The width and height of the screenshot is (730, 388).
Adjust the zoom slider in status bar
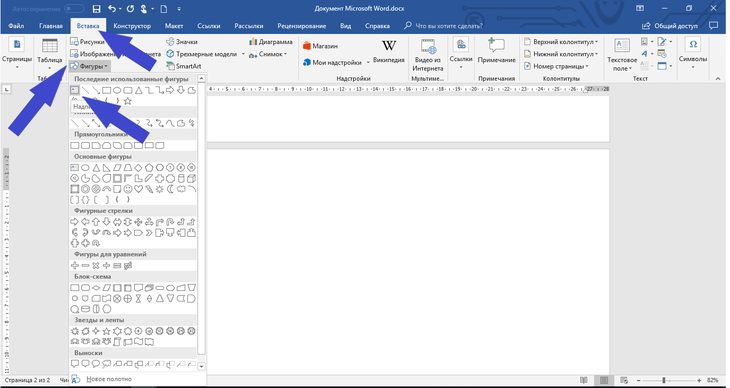(x=664, y=381)
